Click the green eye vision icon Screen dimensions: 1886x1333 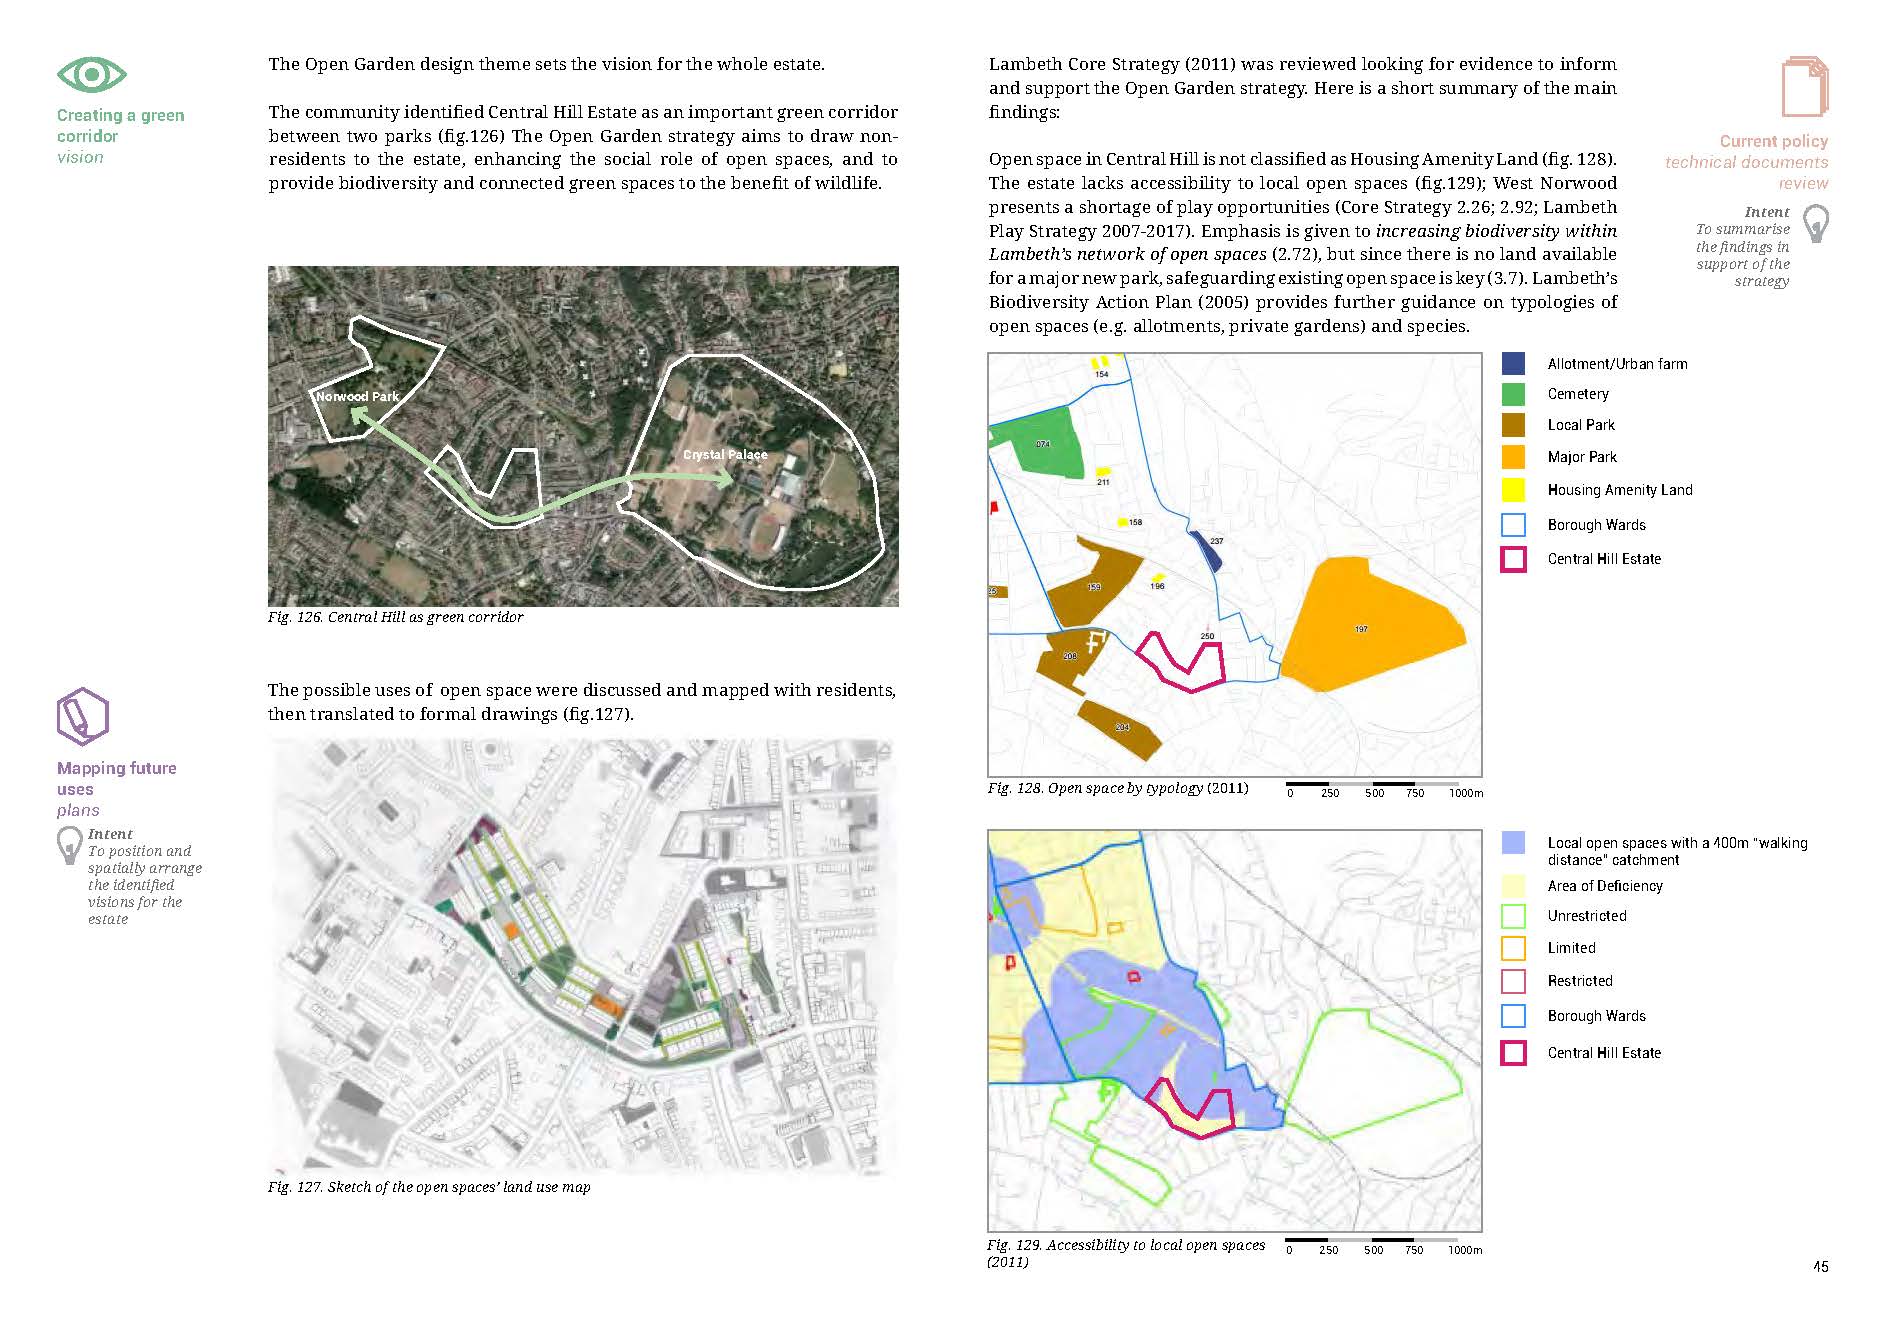[91, 75]
